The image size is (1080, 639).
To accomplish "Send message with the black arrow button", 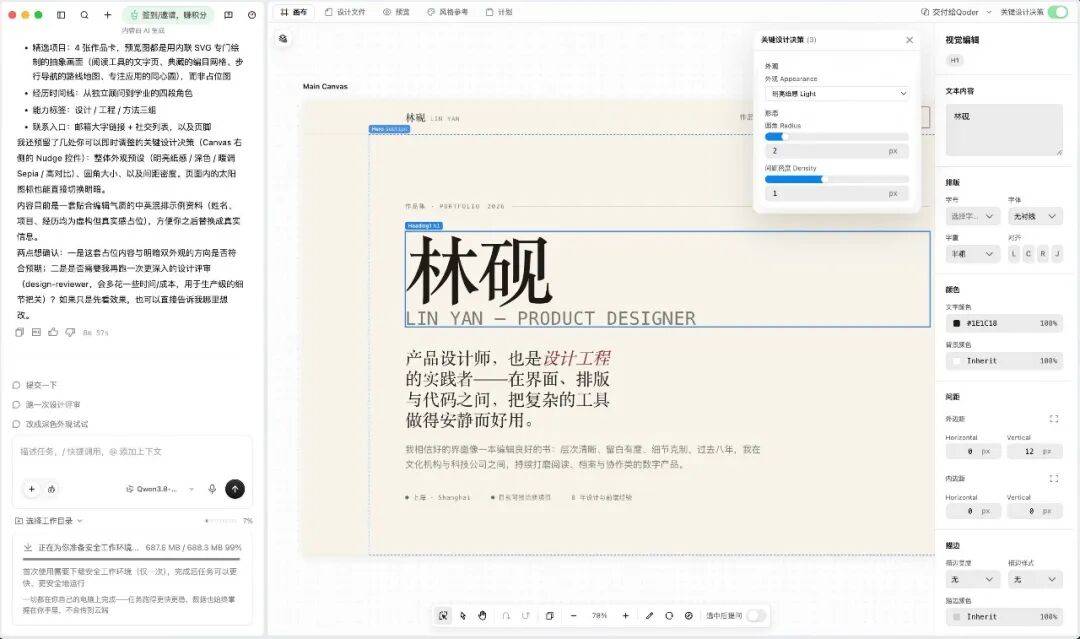I will [235, 489].
